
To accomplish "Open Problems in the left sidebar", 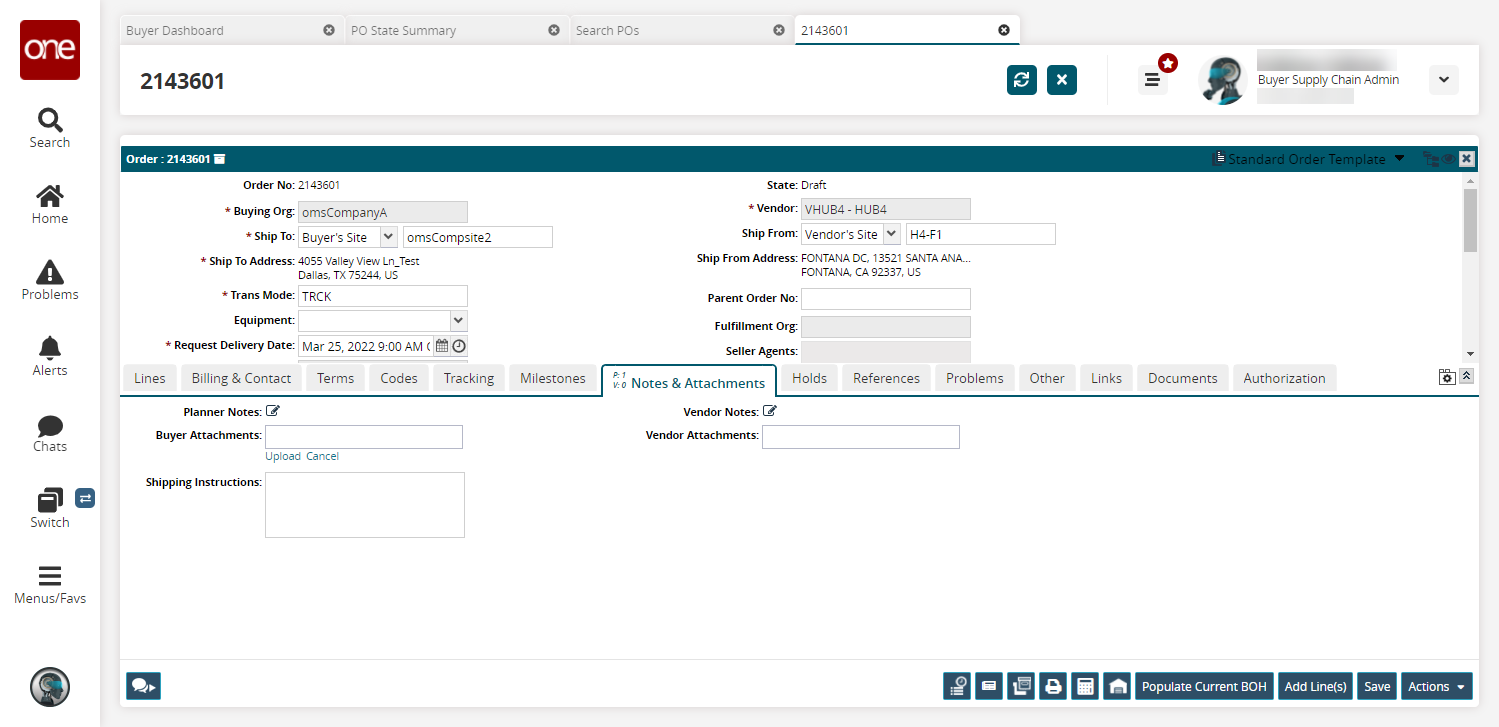I will pos(49,280).
